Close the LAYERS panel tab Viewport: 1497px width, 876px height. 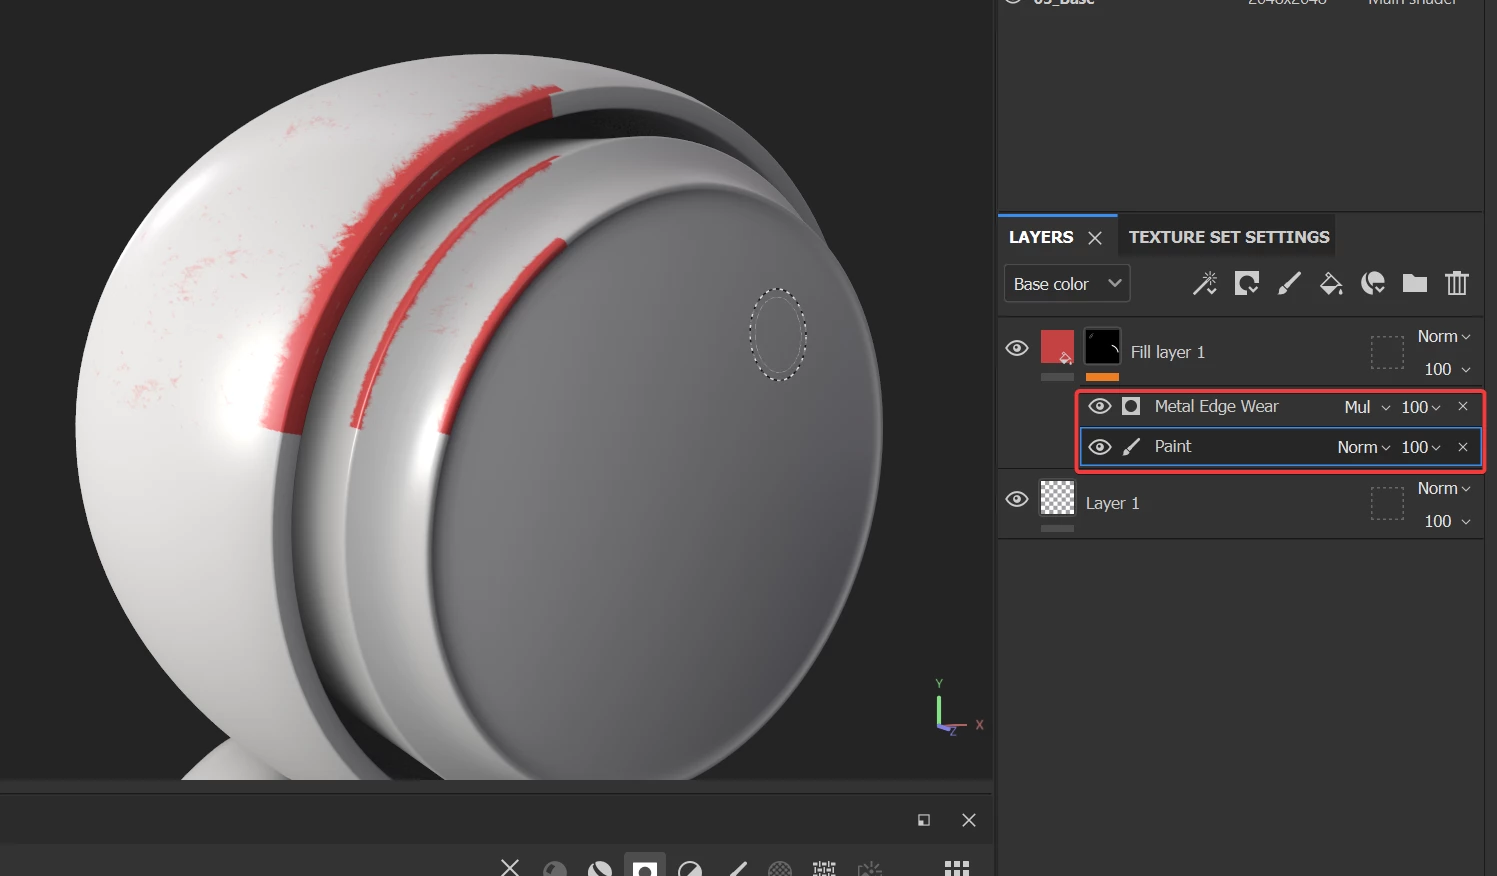(x=1095, y=238)
